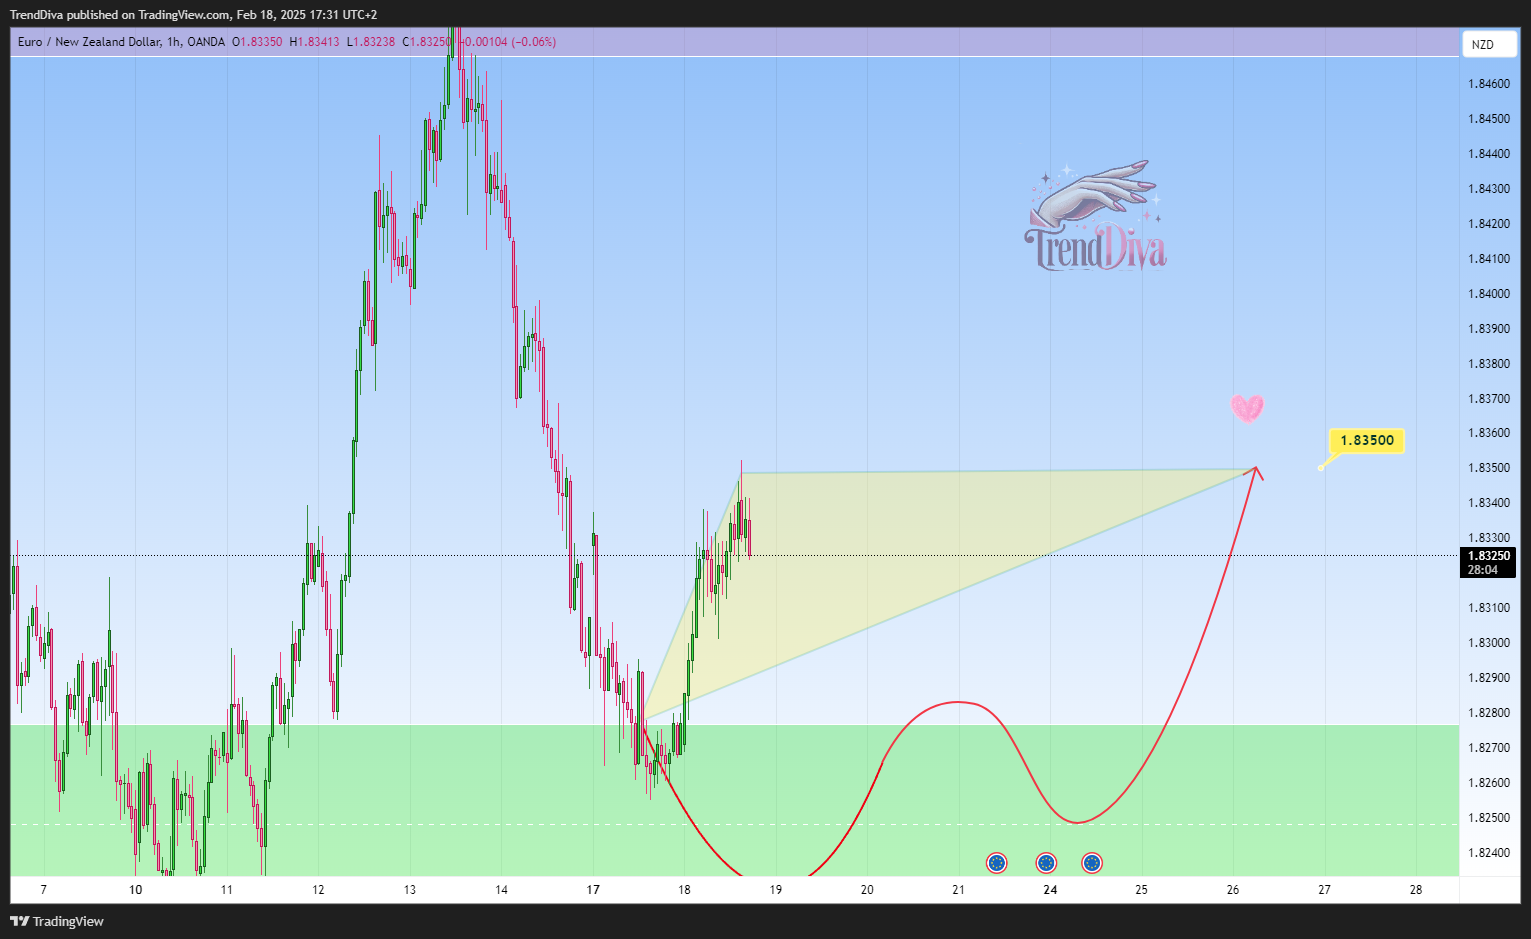Click date label 19 on time axis
Image resolution: width=1531 pixels, height=939 pixels.
pyautogui.click(x=776, y=890)
